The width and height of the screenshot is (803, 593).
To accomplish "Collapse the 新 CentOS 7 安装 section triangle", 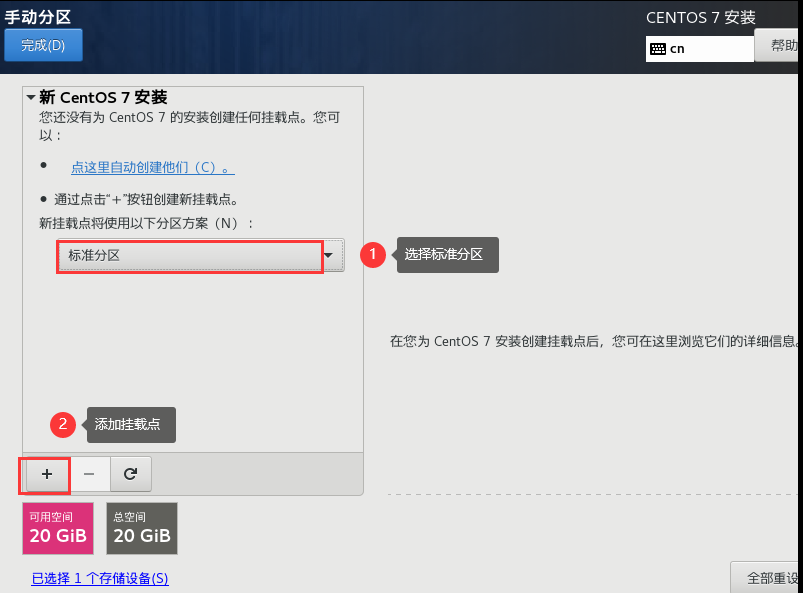I will coord(31,98).
